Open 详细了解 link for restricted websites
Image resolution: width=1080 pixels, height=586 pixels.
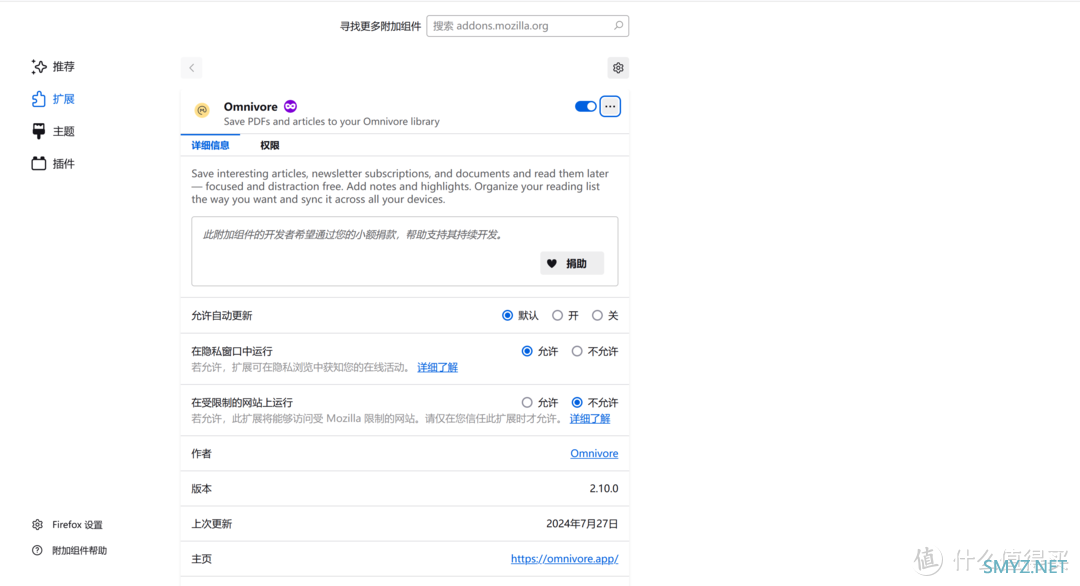(590, 418)
